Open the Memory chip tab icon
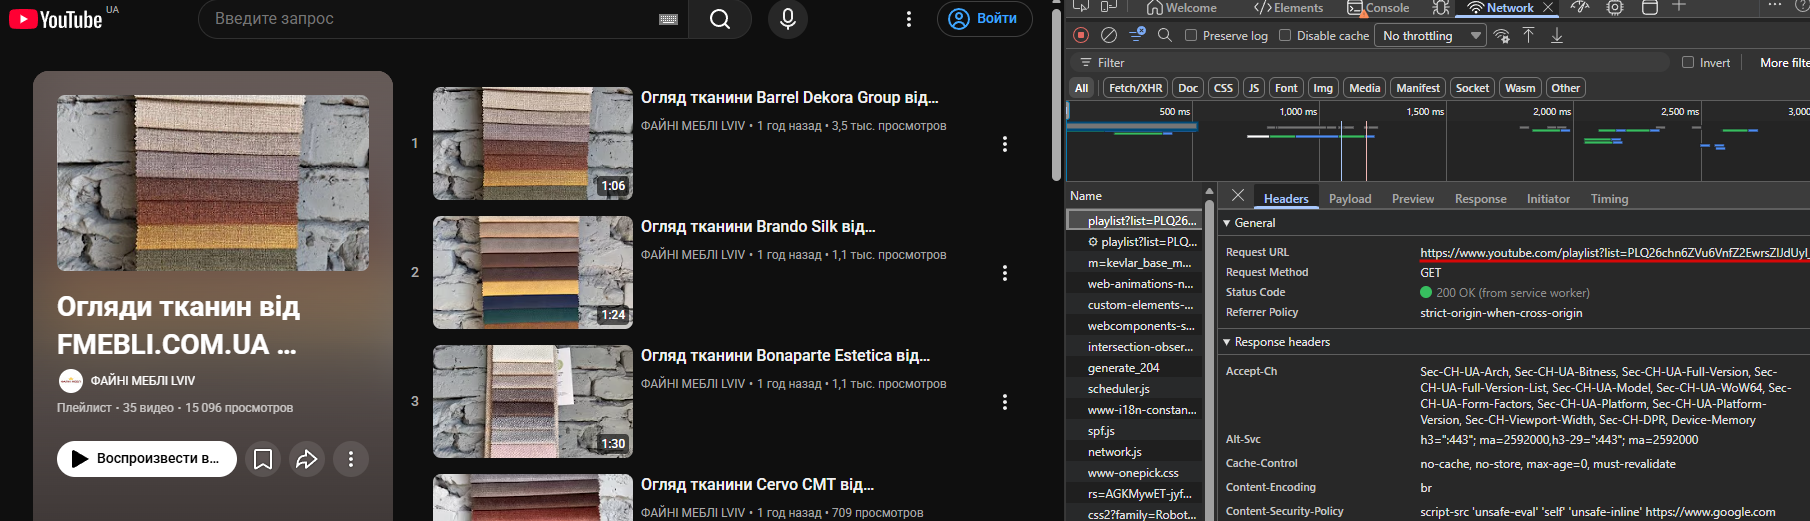Image resolution: width=1810 pixels, height=521 pixels. (x=1615, y=7)
